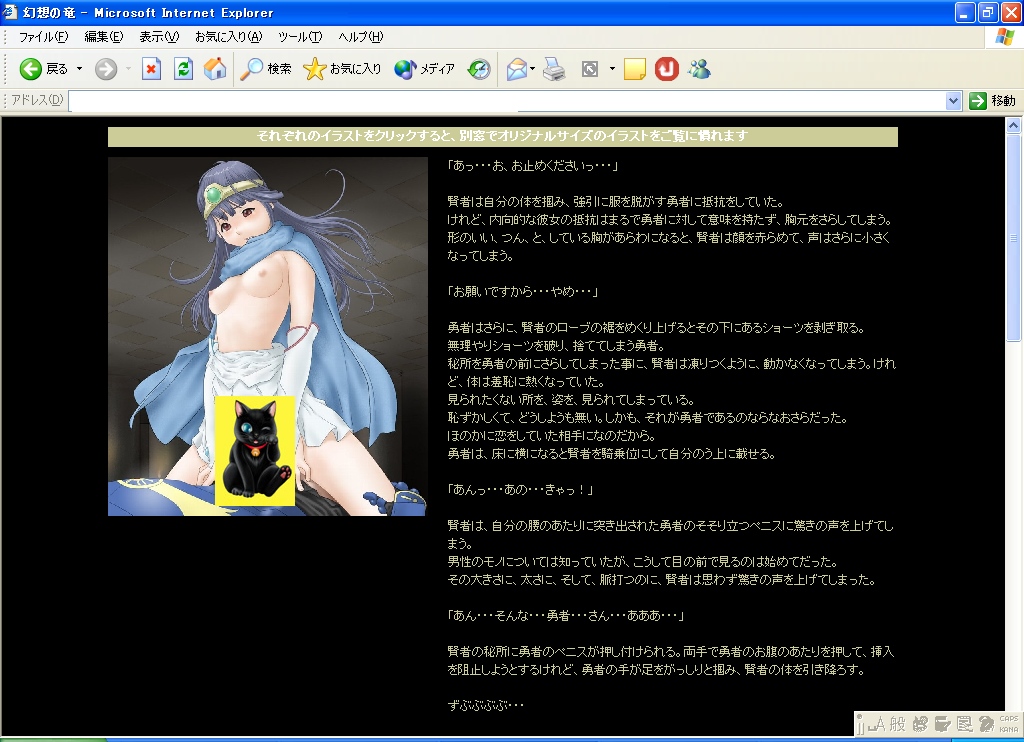The image size is (1024, 742).
Task: Restore down the Internet Explorer window
Action: click(987, 12)
